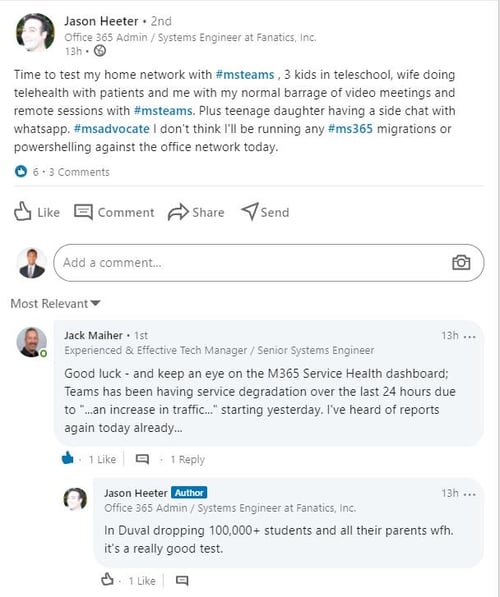The height and width of the screenshot is (597, 500).
Task: Click the Comment speech-bubble icon under the post
Action: [x=83, y=212]
